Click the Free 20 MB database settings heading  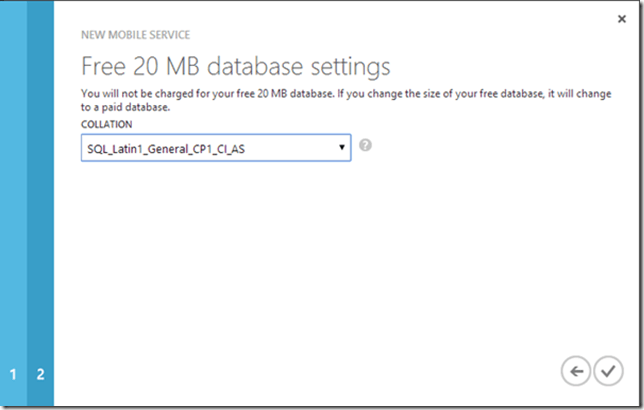coord(235,67)
